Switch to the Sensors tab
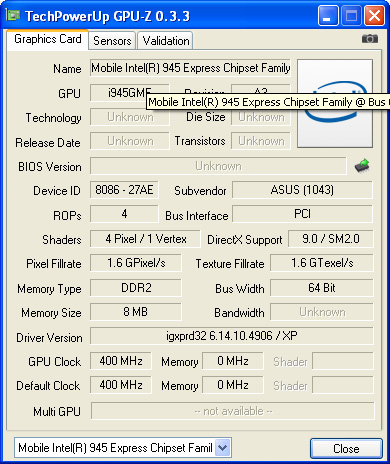Image resolution: width=390 pixels, height=464 pixels. click(112, 41)
